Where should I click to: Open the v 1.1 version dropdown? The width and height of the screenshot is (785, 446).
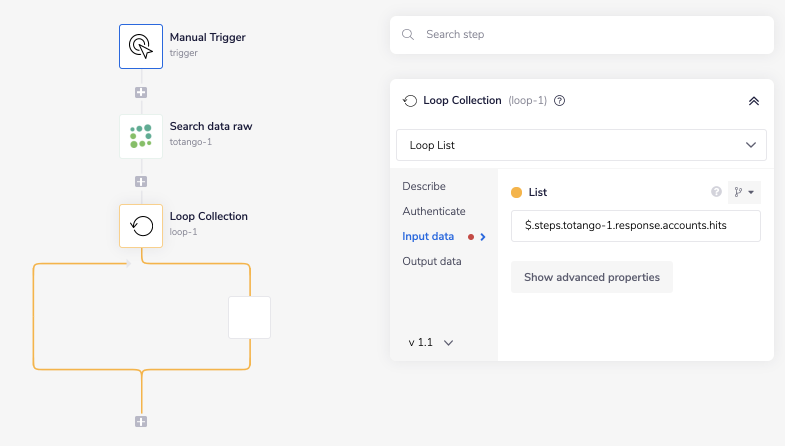[431, 342]
